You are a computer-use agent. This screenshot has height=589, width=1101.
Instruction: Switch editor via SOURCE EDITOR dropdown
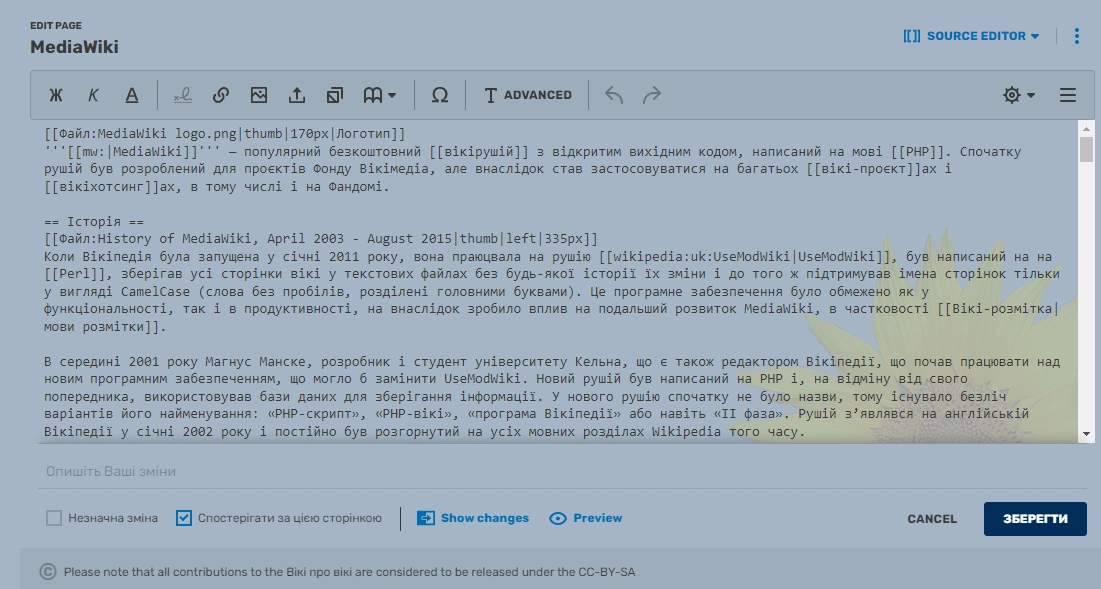[x=971, y=36]
